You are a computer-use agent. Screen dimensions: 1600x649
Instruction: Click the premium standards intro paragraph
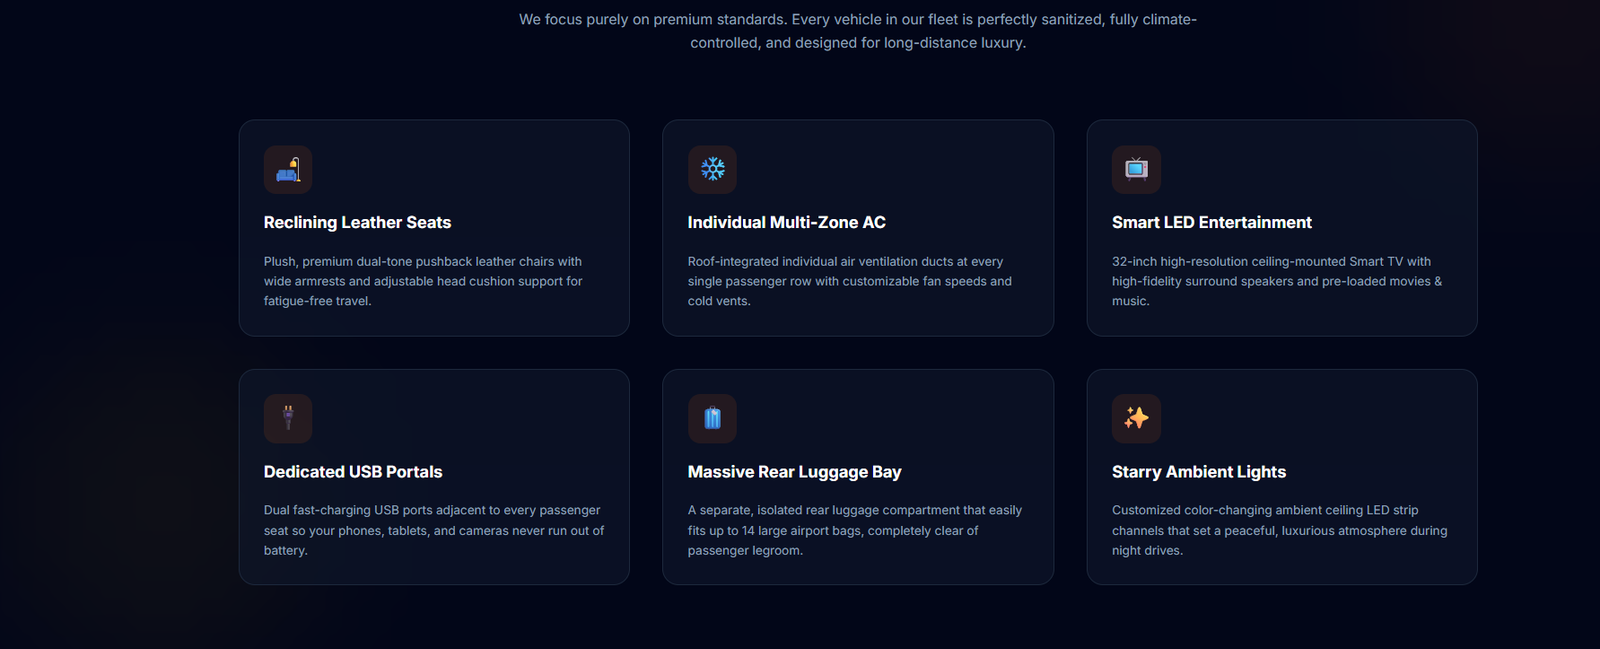tap(858, 31)
